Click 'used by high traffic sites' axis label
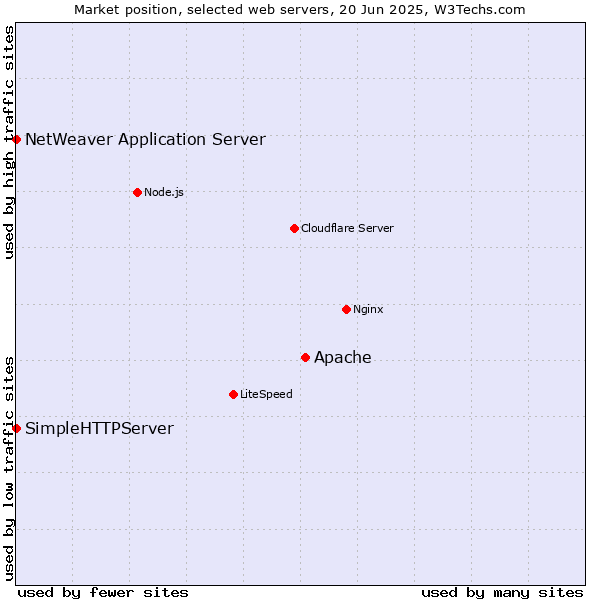This screenshot has height=600, width=600. point(9,142)
